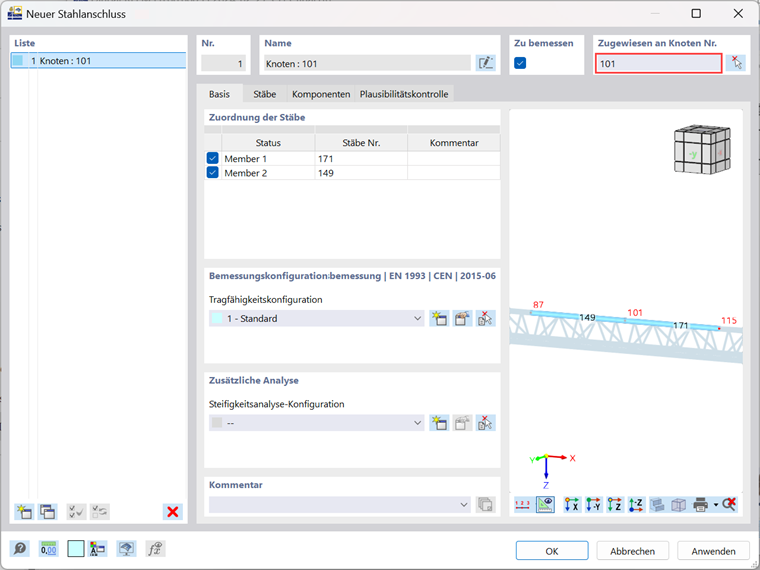Image resolution: width=760 pixels, height=570 pixels.
Task: Confirm with the OK button
Action: coord(552,551)
